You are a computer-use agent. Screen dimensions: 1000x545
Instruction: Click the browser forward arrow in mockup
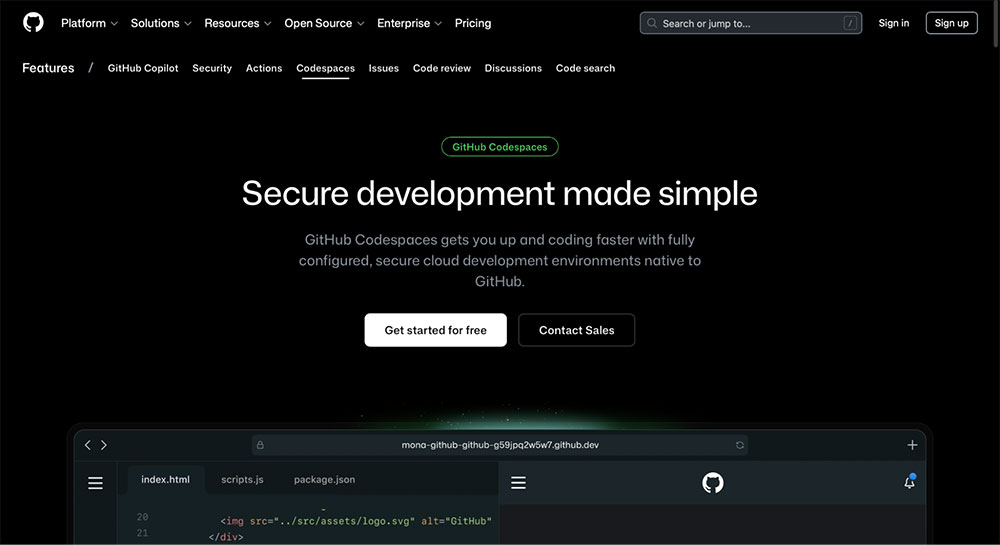click(104, 445)
